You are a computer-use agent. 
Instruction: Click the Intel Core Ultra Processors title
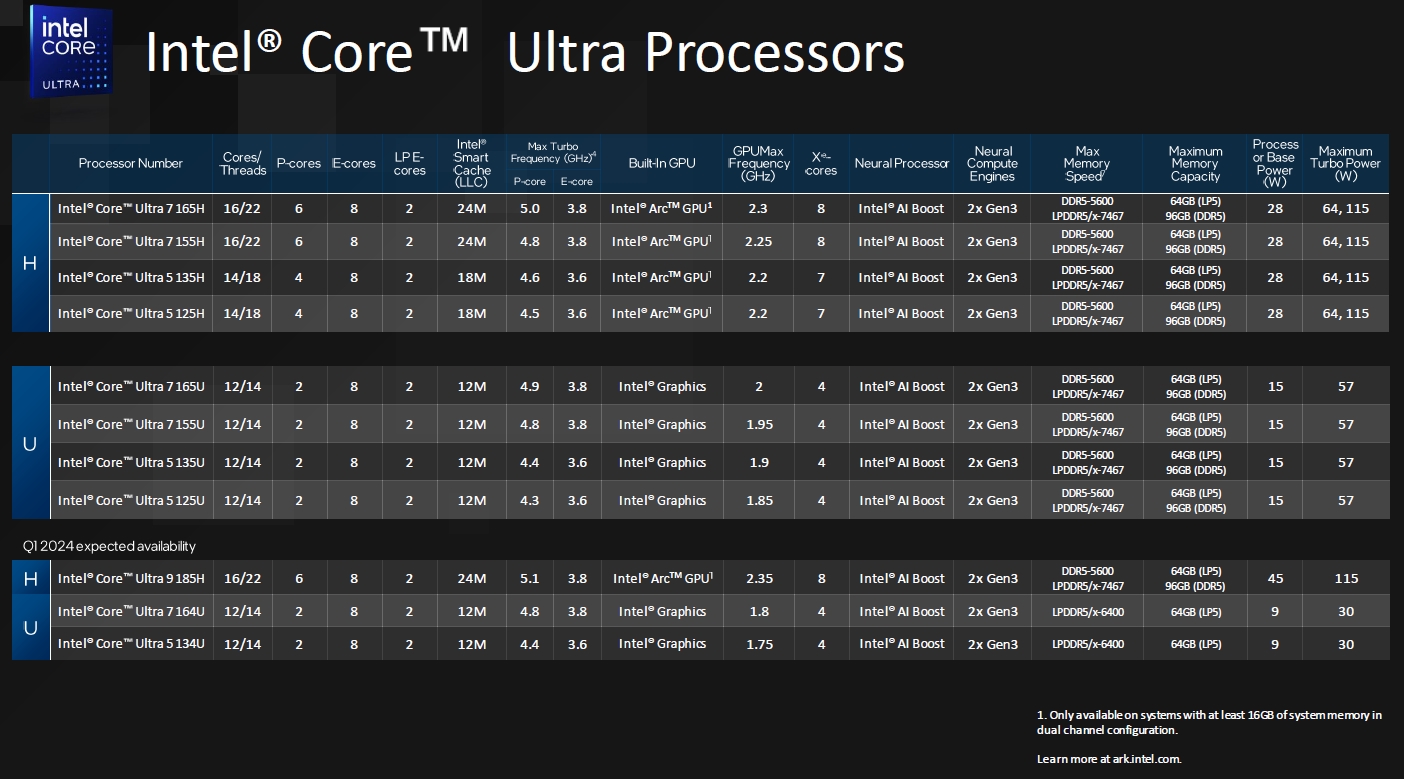(525, 52)
